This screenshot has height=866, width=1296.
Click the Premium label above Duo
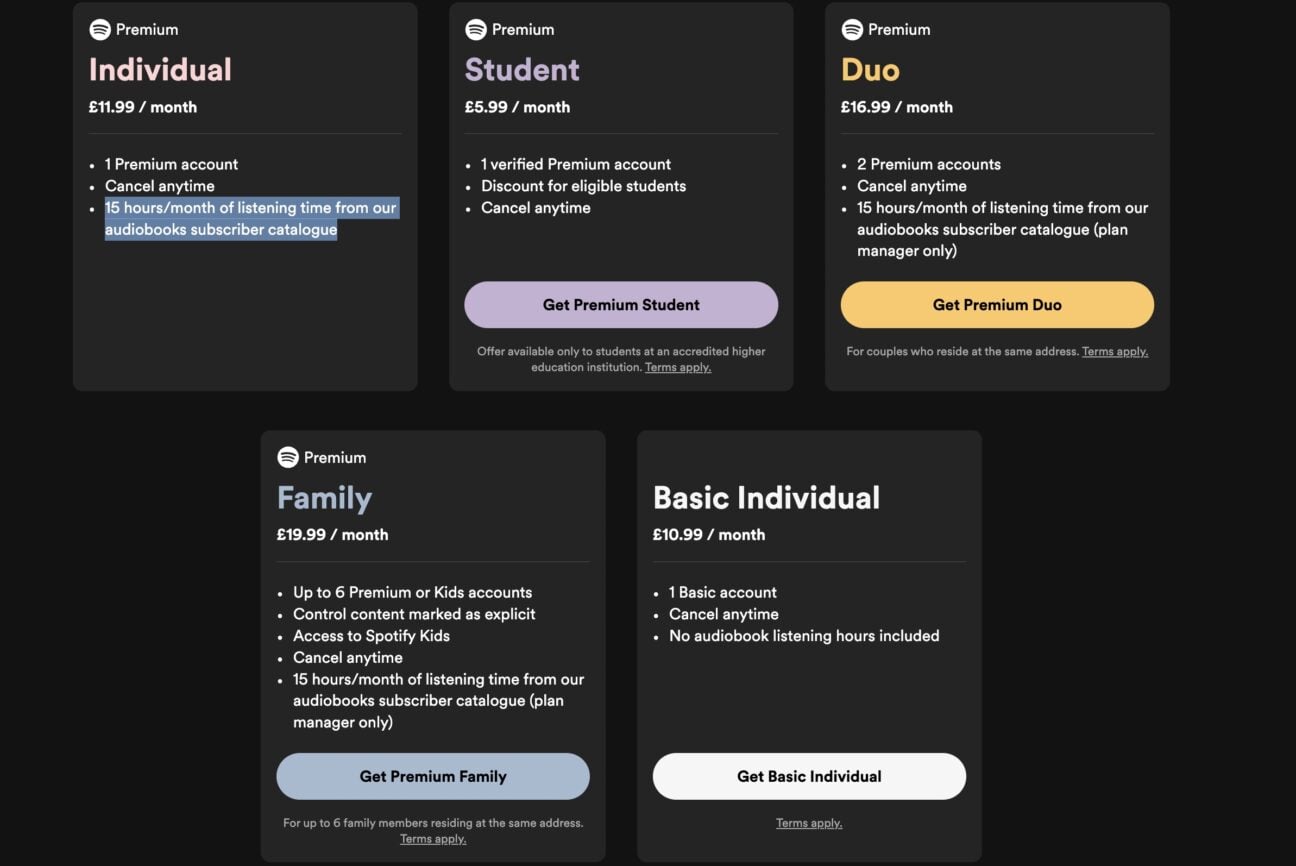(x=898, y=29)
